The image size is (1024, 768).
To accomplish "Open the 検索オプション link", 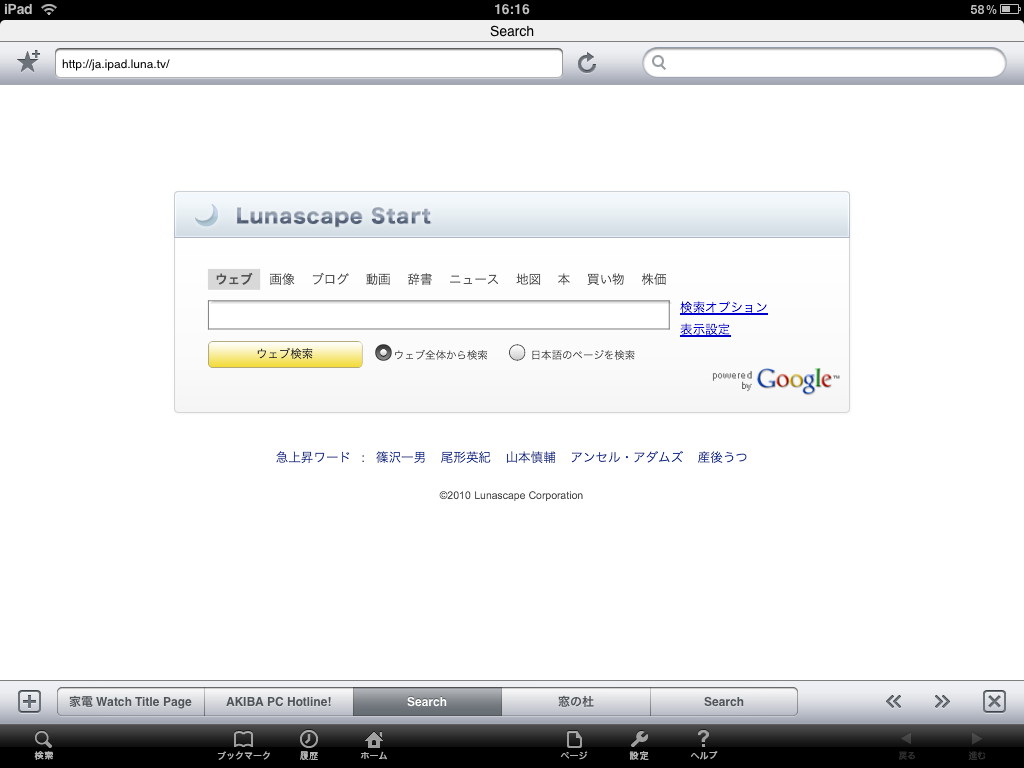I will click(722, 307).
